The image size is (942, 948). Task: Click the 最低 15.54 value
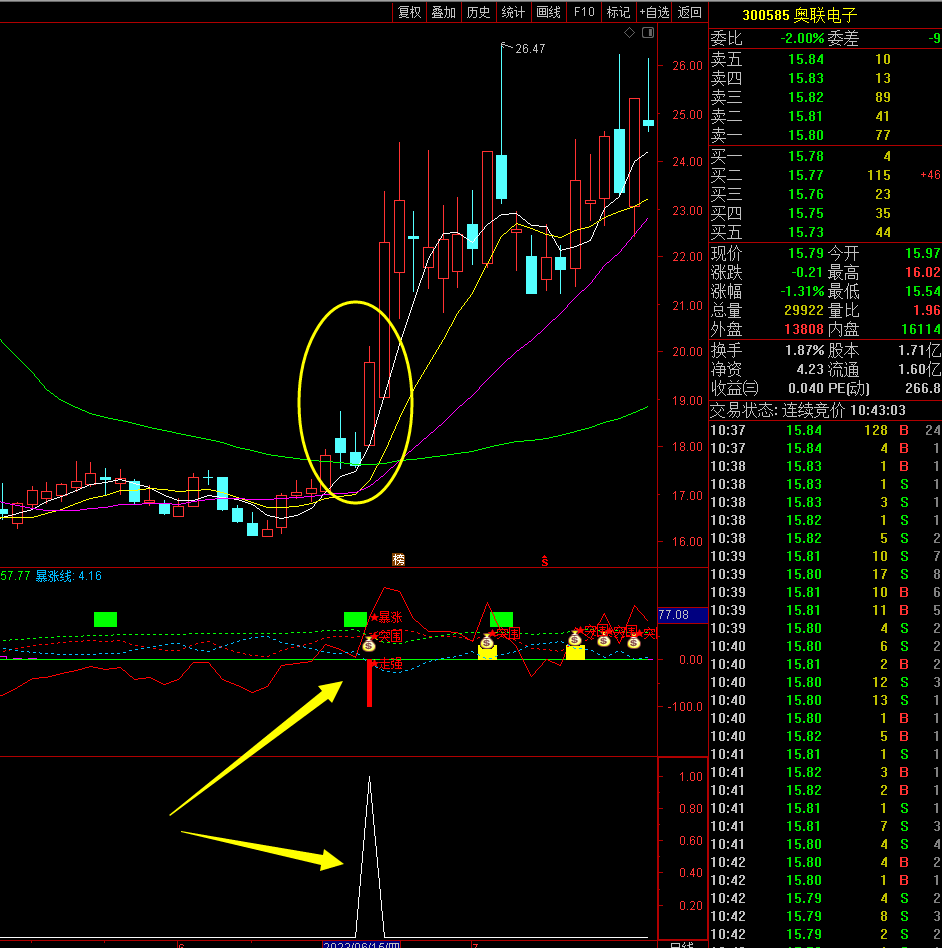coord(923,291)
